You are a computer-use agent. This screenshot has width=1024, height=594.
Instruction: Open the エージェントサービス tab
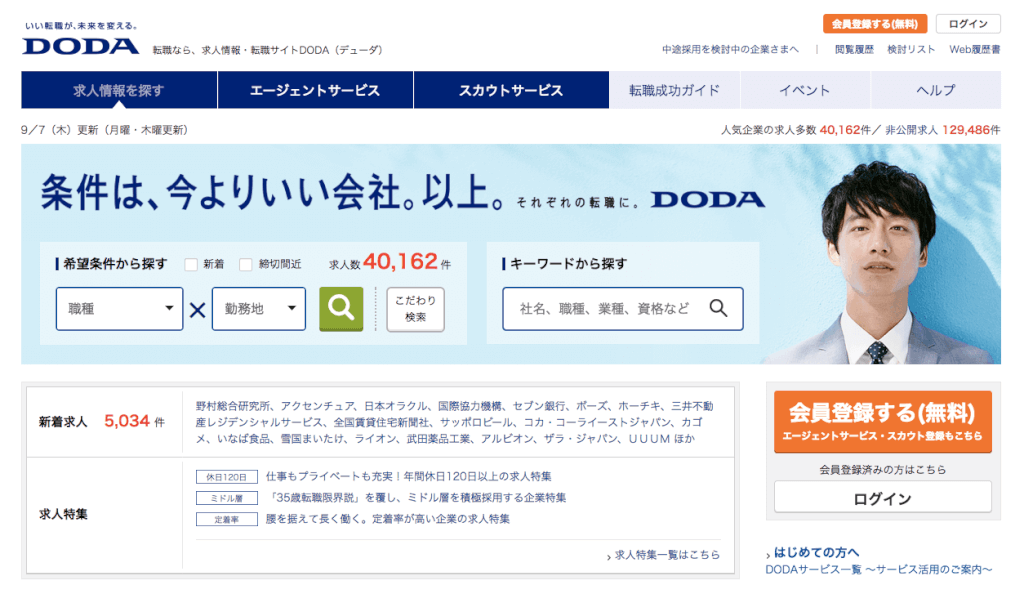click(315, 90)
